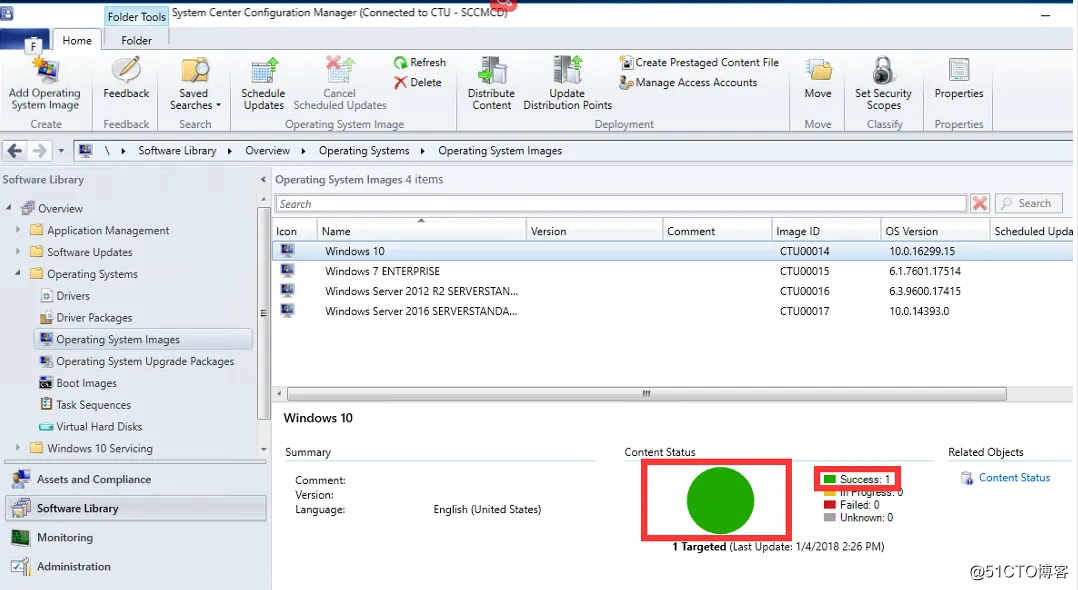Select the Folder Tools contextual tab

(x=136, y=17)
